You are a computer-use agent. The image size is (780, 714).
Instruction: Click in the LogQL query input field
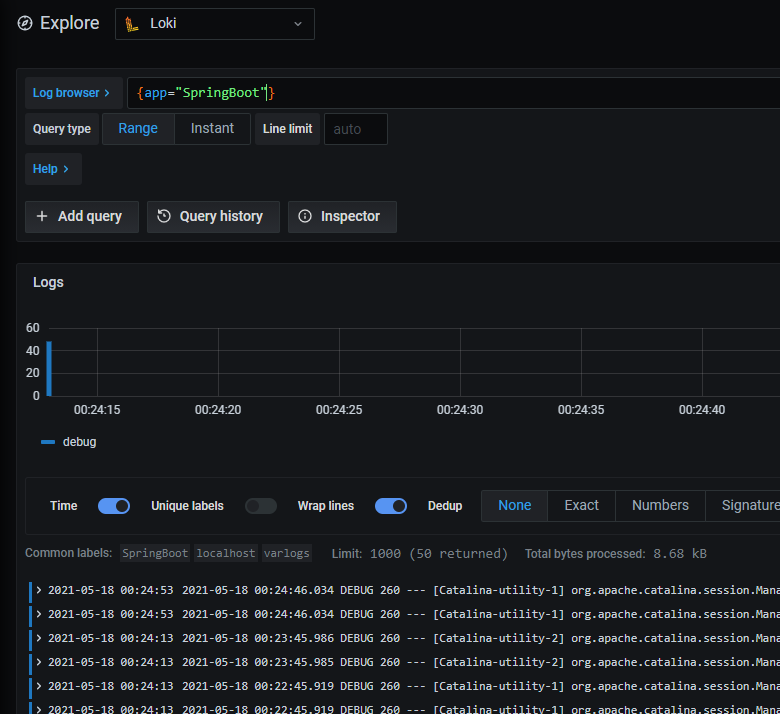click(x=453, y=93)
